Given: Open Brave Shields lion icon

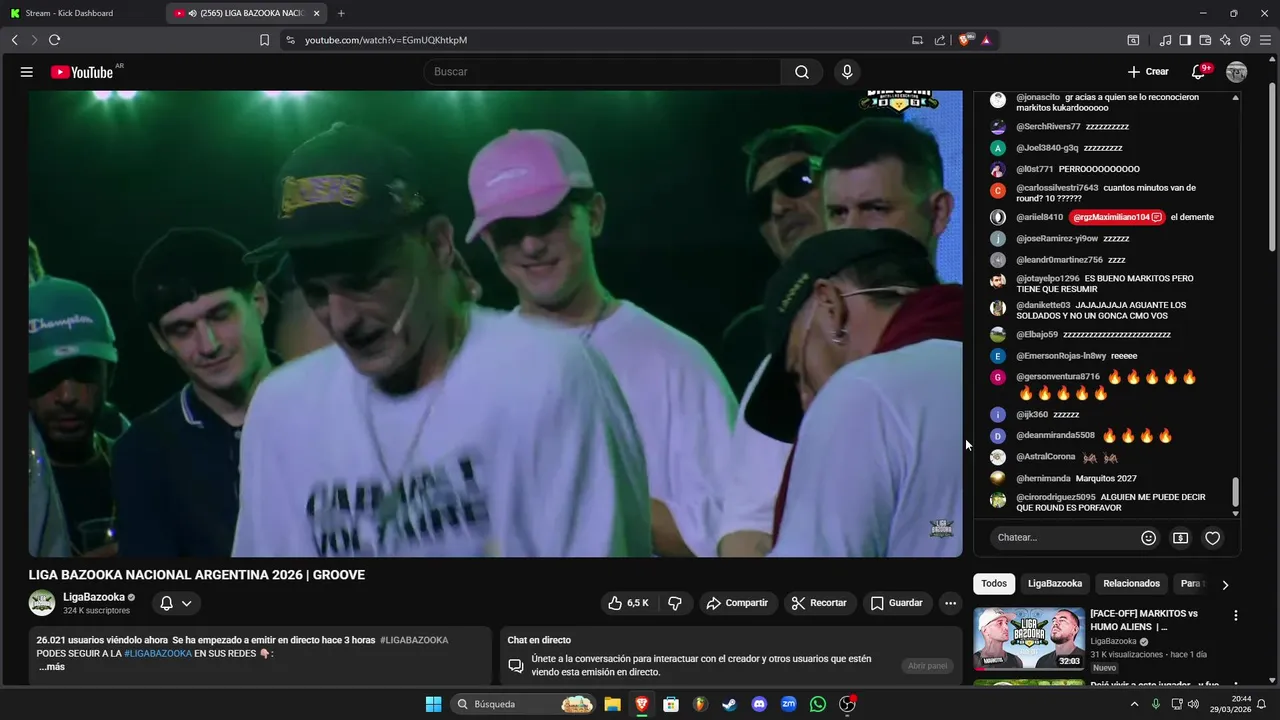Looking at the screenshot, I should (x=966, y=40).
